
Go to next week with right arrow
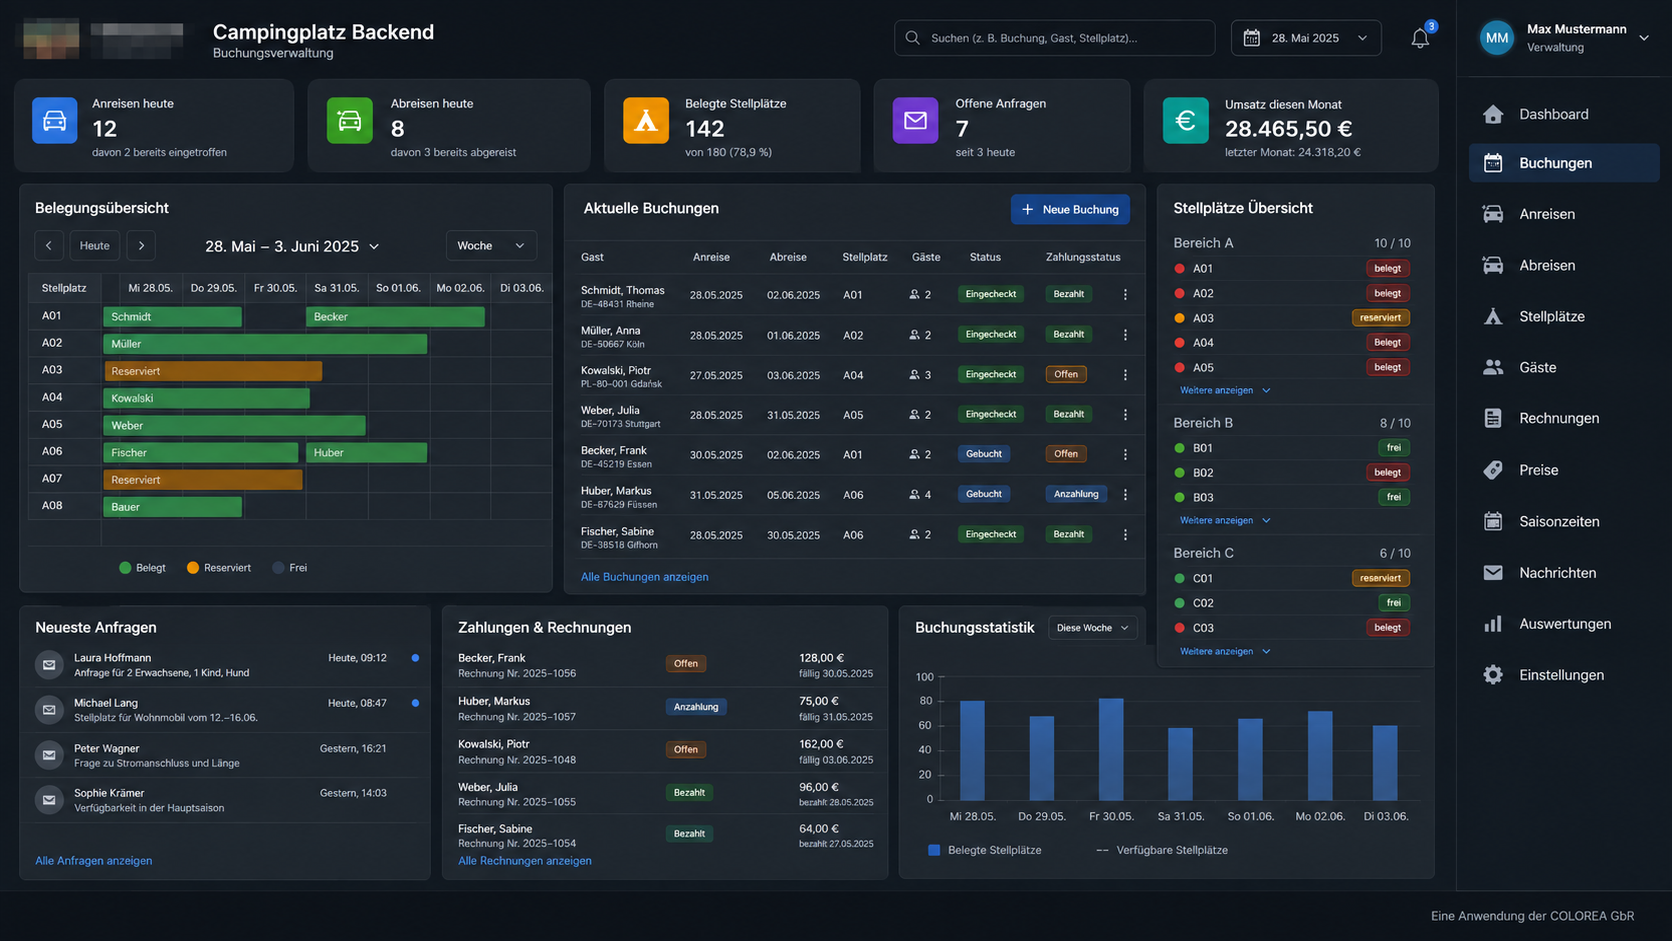tap(141, 246)
